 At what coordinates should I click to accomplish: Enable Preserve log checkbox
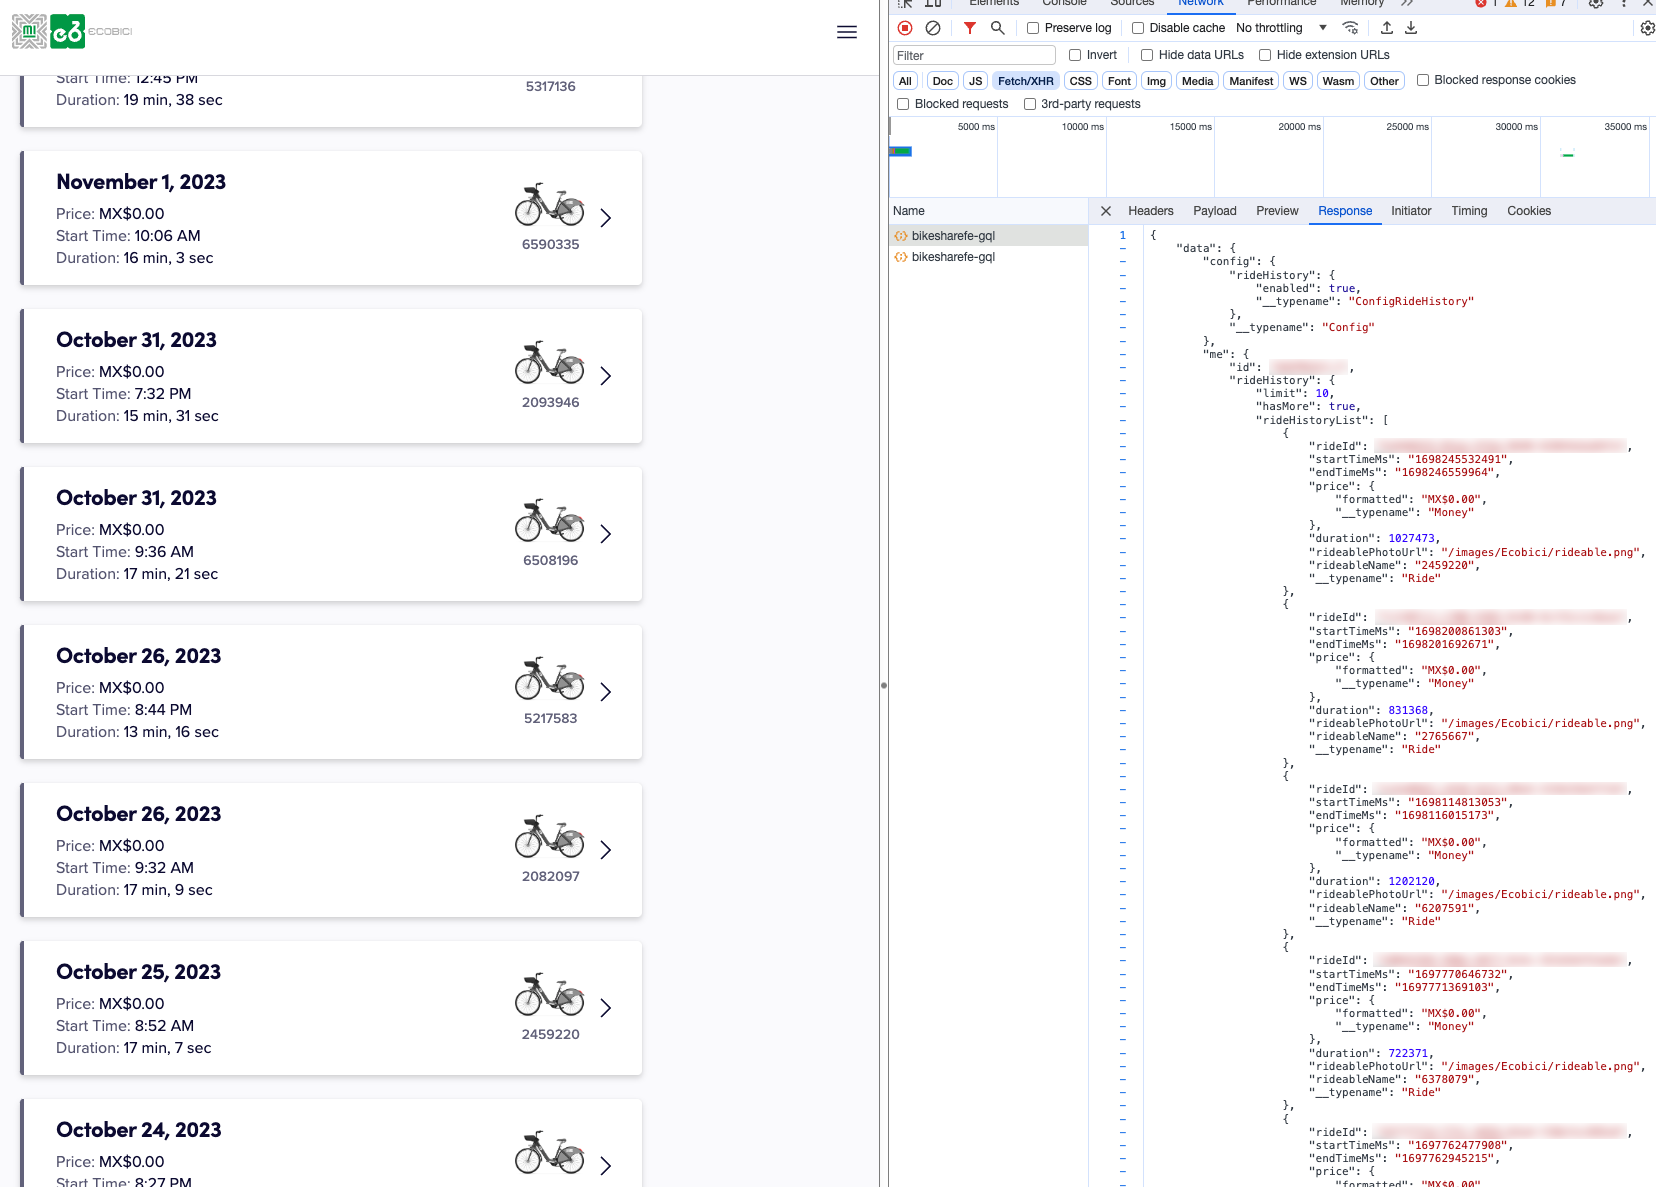pos(1033,28)
